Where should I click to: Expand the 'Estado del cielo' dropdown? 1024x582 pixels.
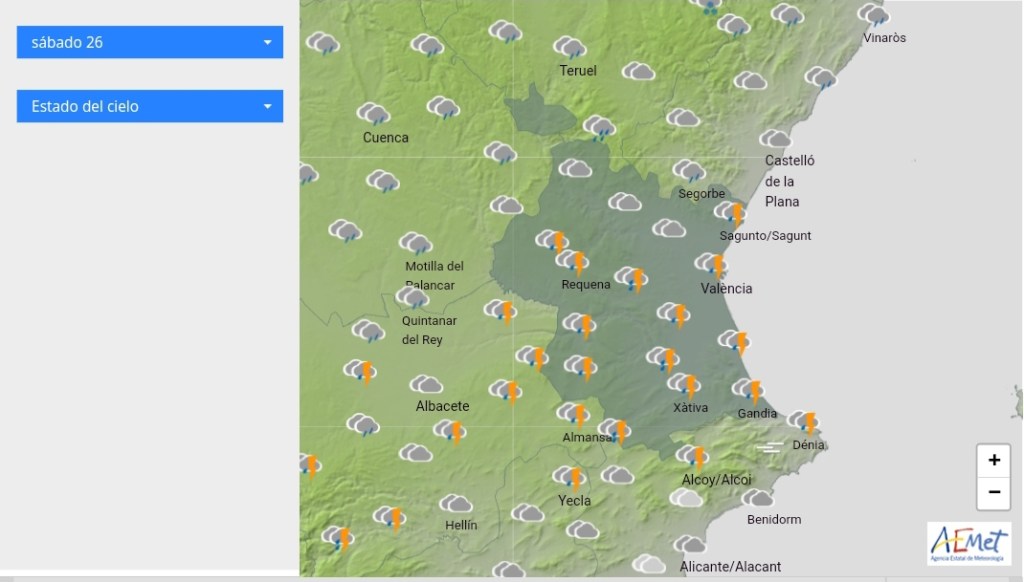(150, 106)
